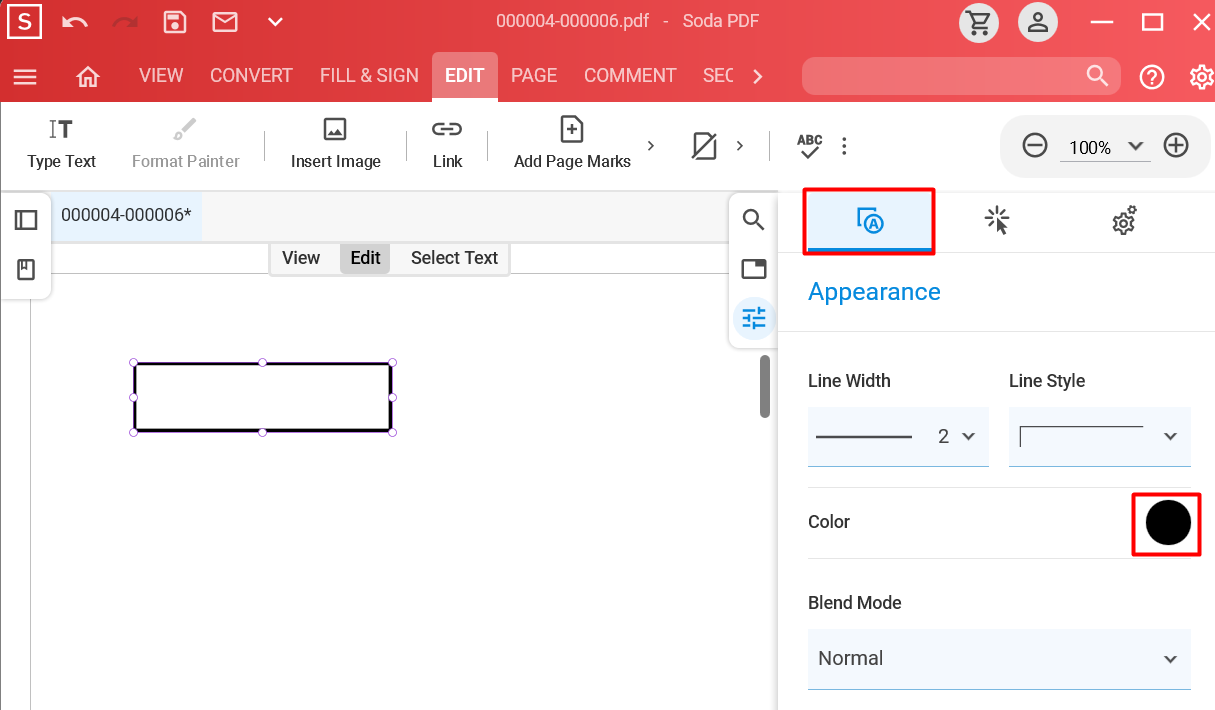Open the gear options properties tab
Viewport: 1215px width, 710px height.
pyautogui.click(x=1125, y=221)
